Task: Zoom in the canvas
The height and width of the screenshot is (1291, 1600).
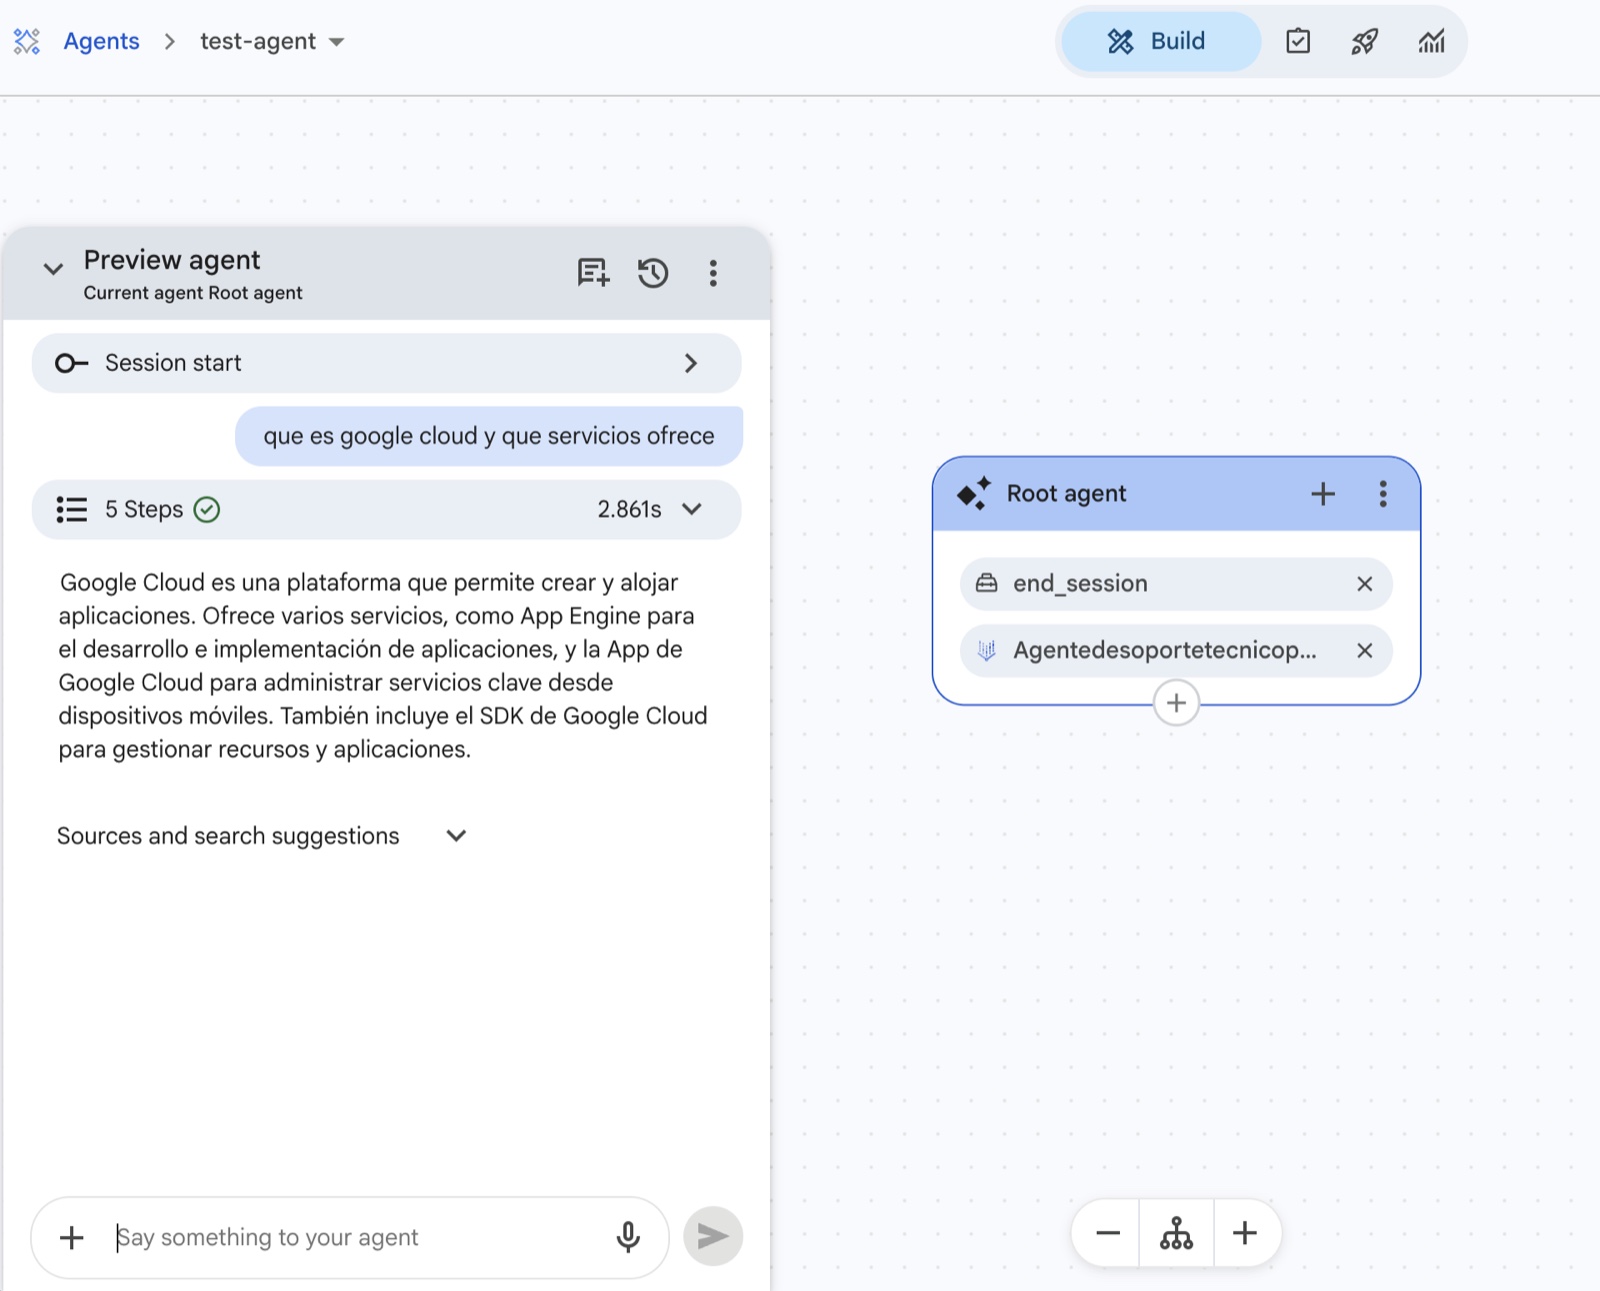Action: [x=1245, y=1233]
